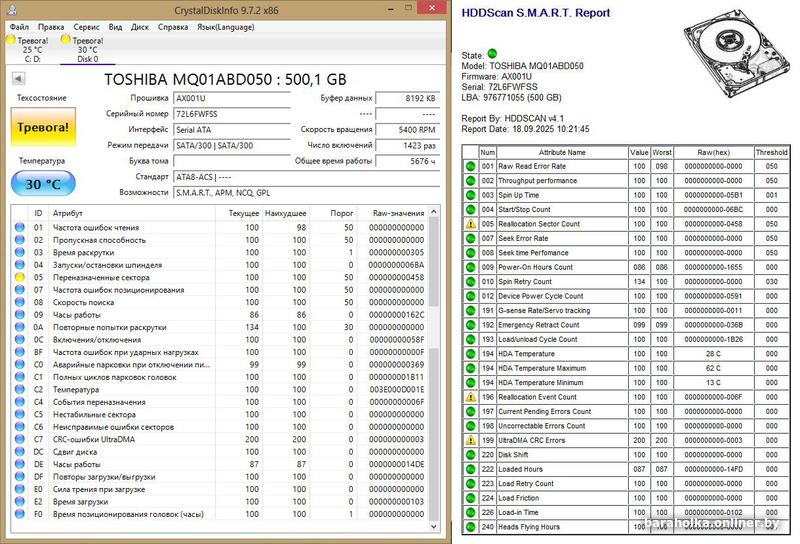The height and width of the screenshot is (544, 800).
Task: Click the yellow Тревога! icon above C: D:
Action: tap(10, 39)
